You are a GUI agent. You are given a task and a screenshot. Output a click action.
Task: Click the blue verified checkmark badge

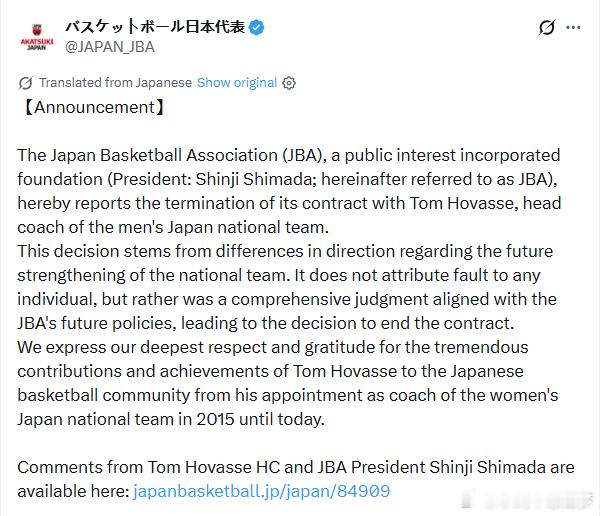tap(257, 27)
